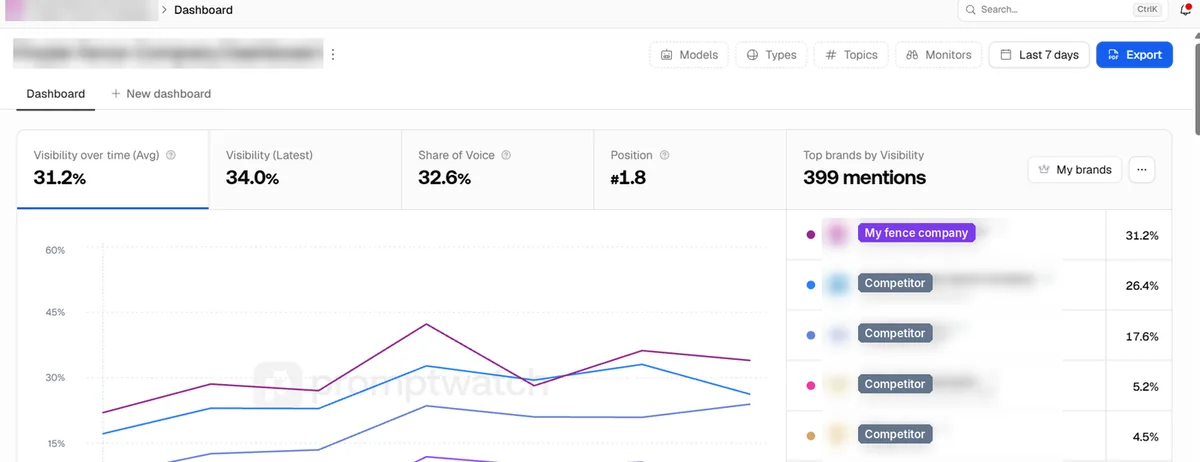The image size is (1200, 462).
Task: Click the tan dot in the 4.5% row
Action: (x=811, y=436)
